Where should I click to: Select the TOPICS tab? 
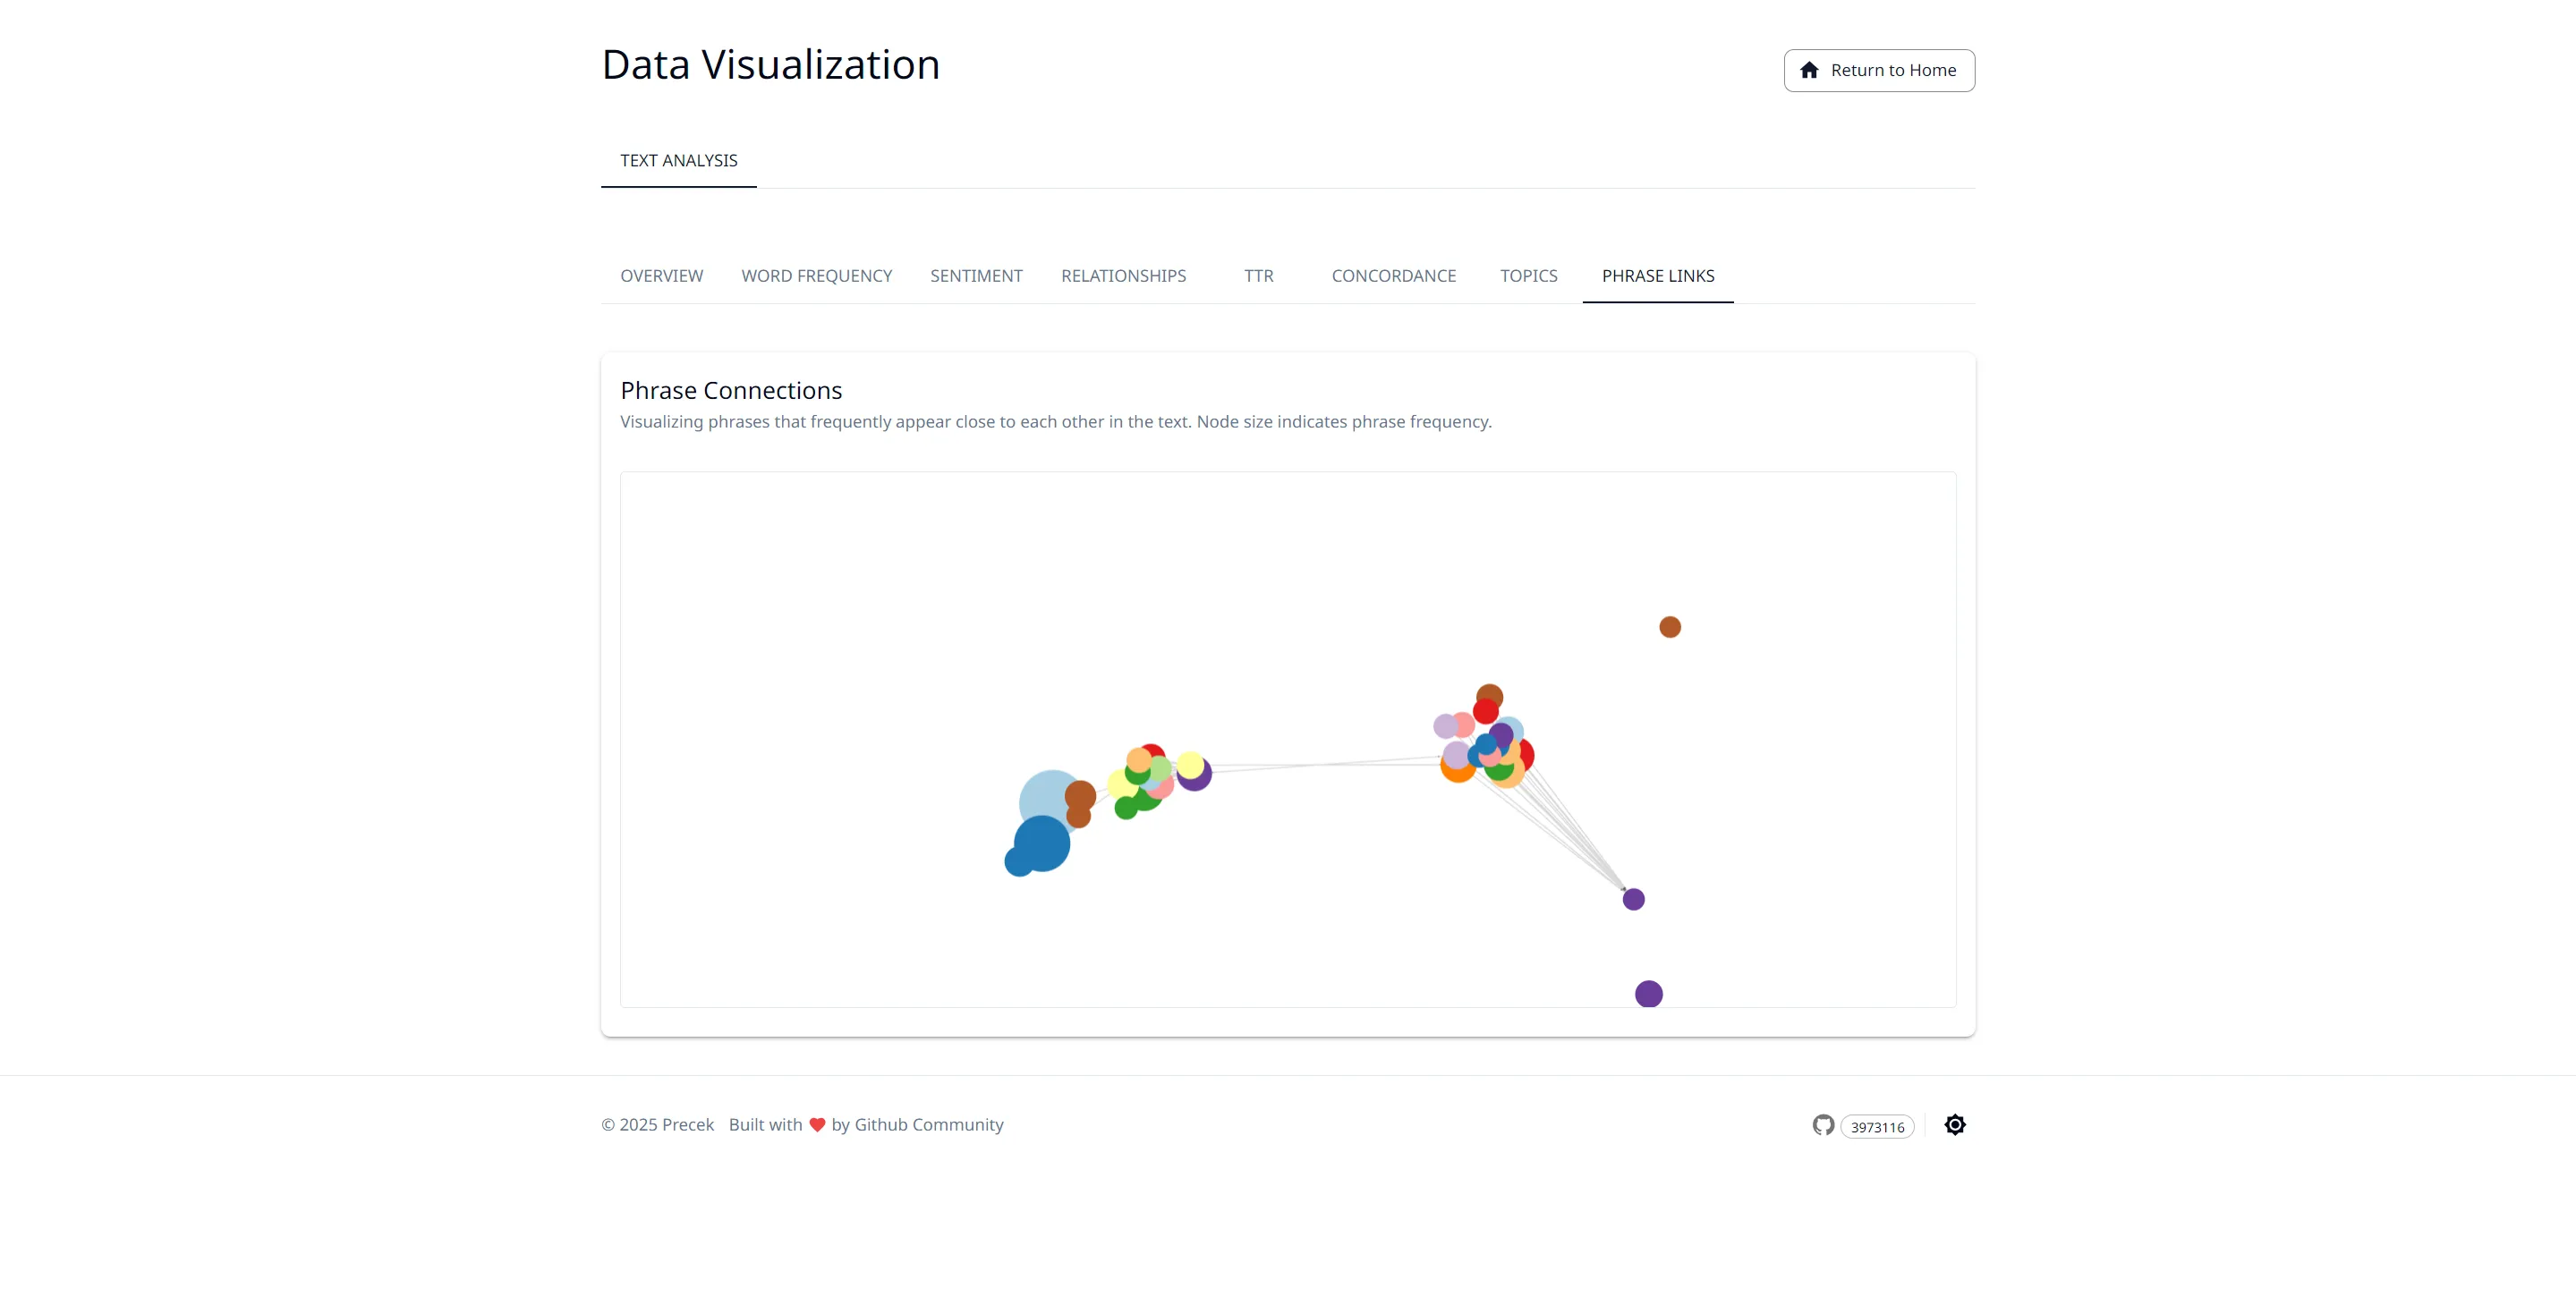pyautogui.click(x=1528, y=276)
